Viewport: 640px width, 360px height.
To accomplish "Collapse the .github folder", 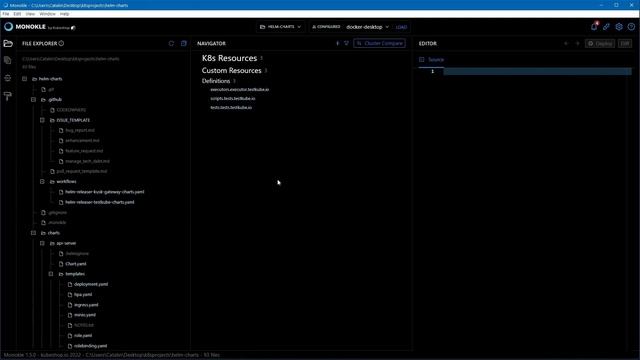I will pos(33,100).
